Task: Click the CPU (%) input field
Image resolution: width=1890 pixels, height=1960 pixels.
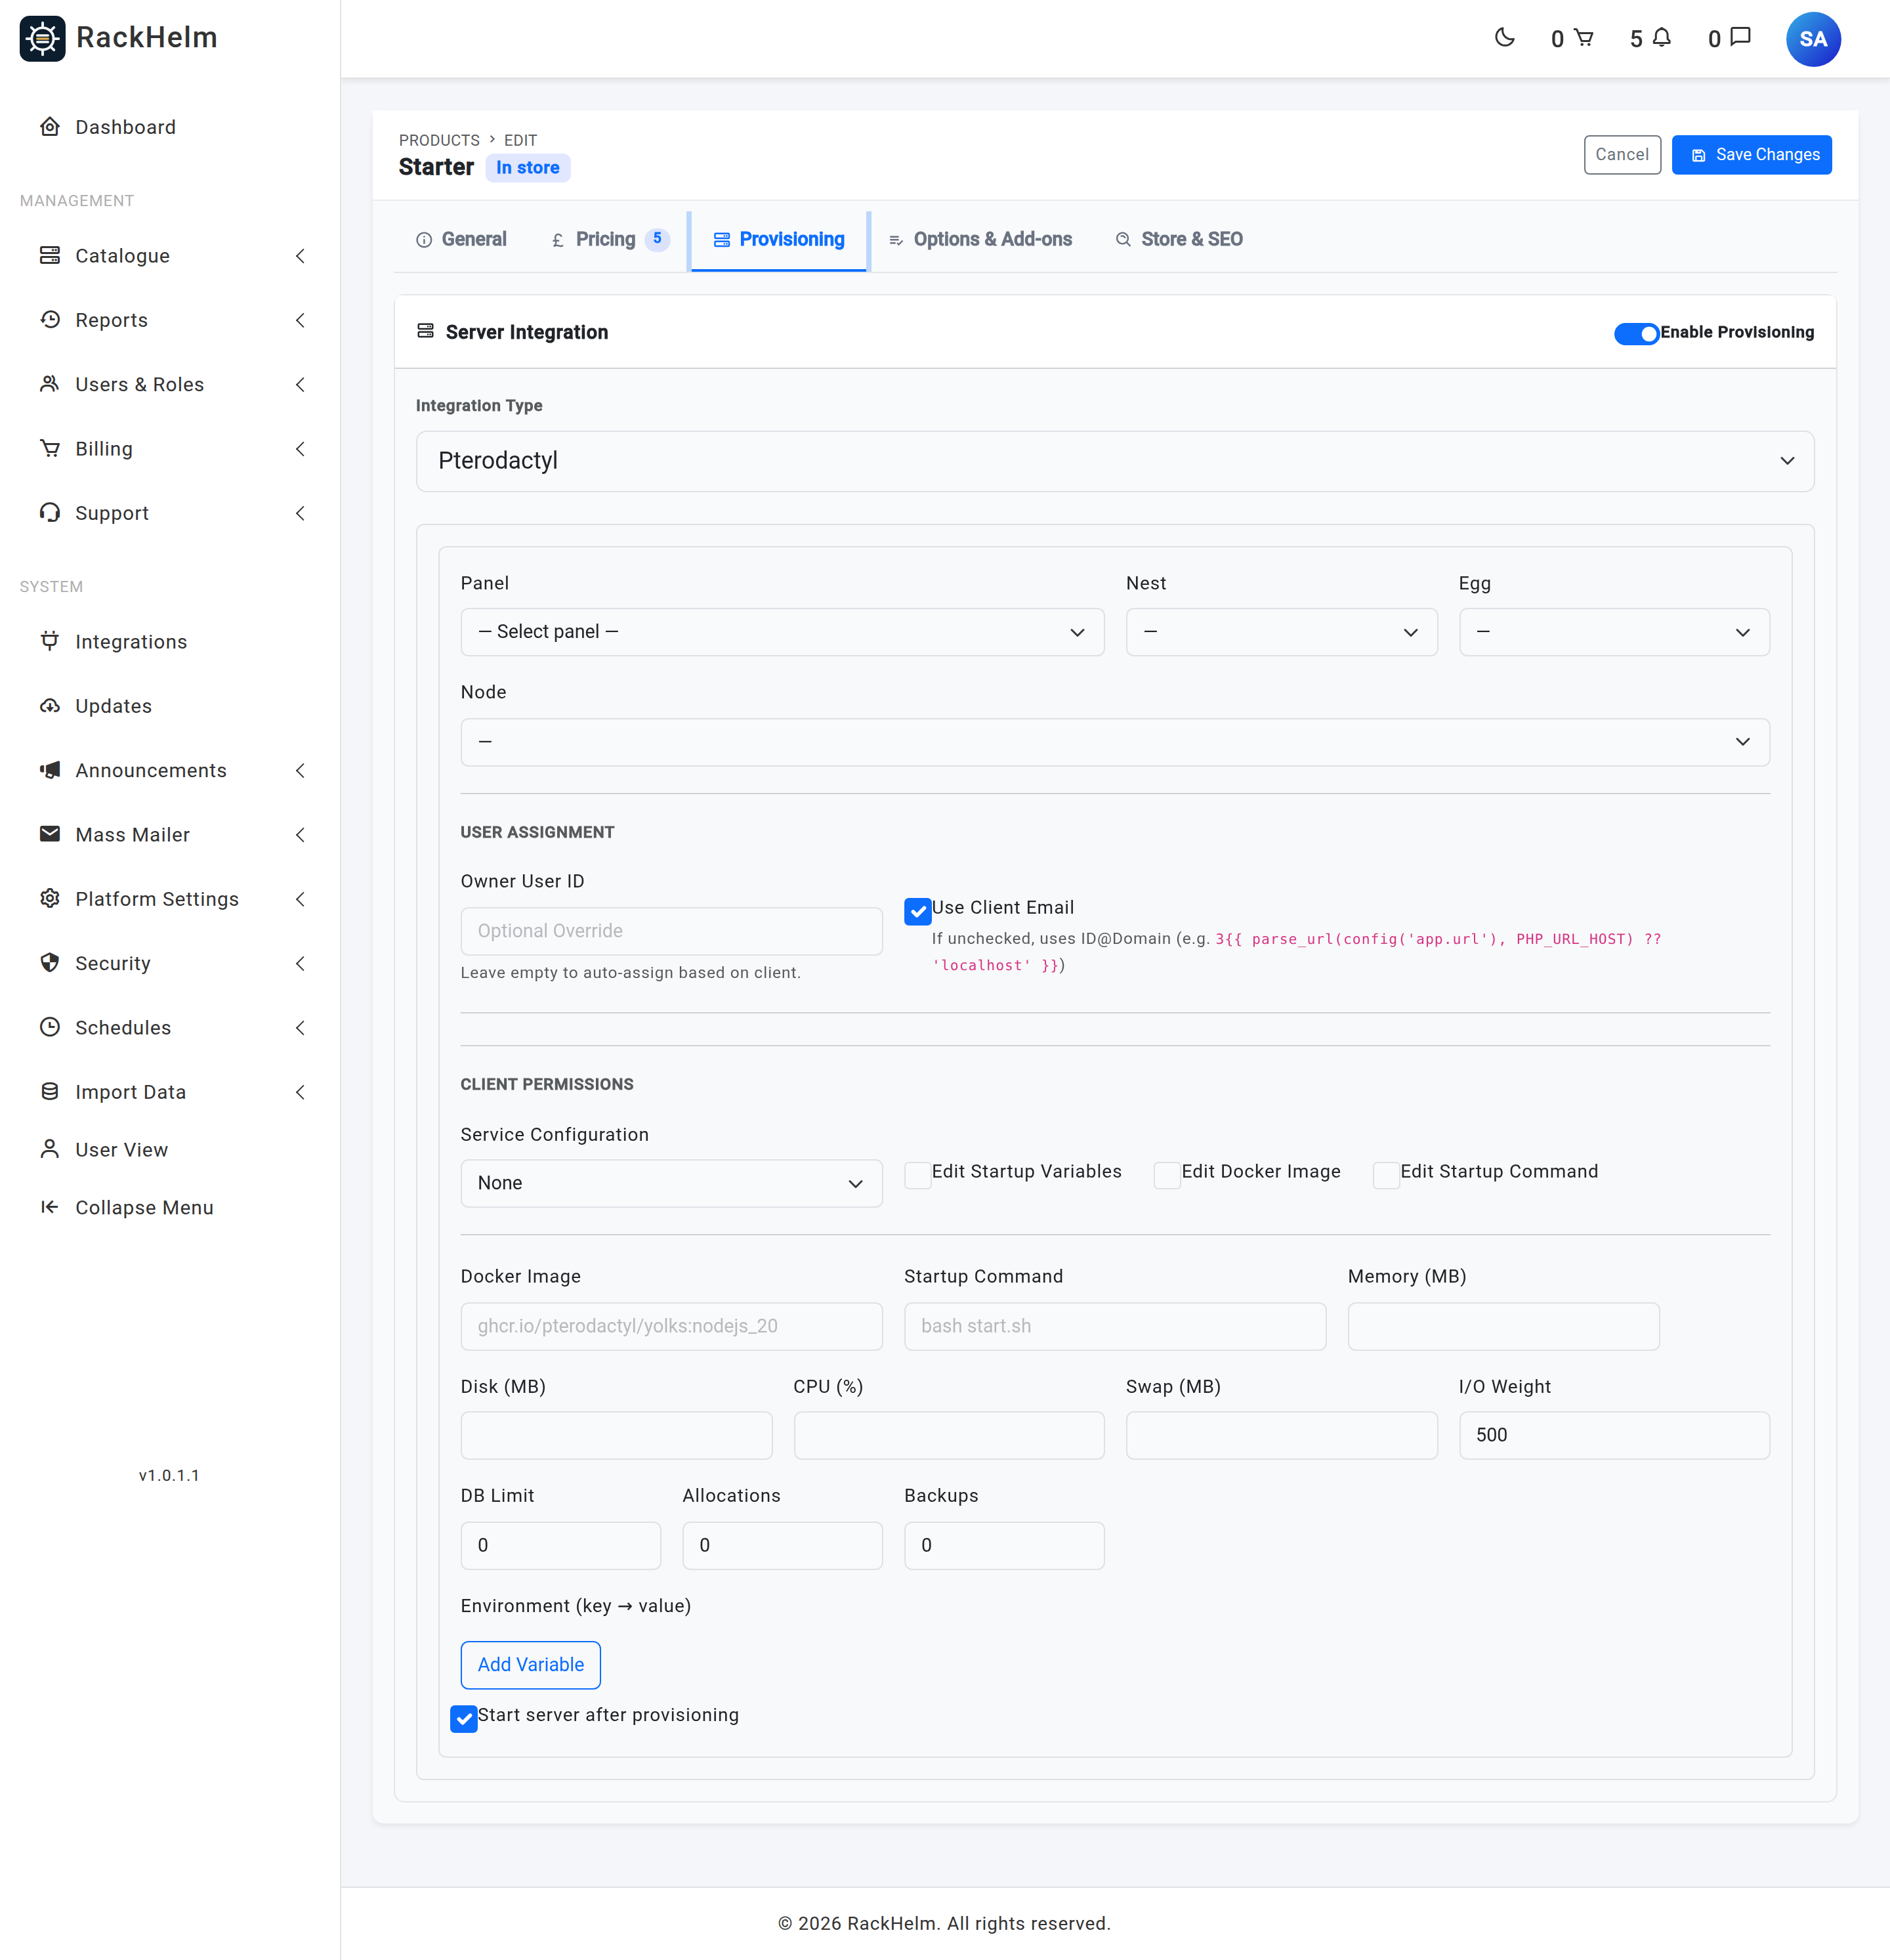Action: (x=948, y=1435)
